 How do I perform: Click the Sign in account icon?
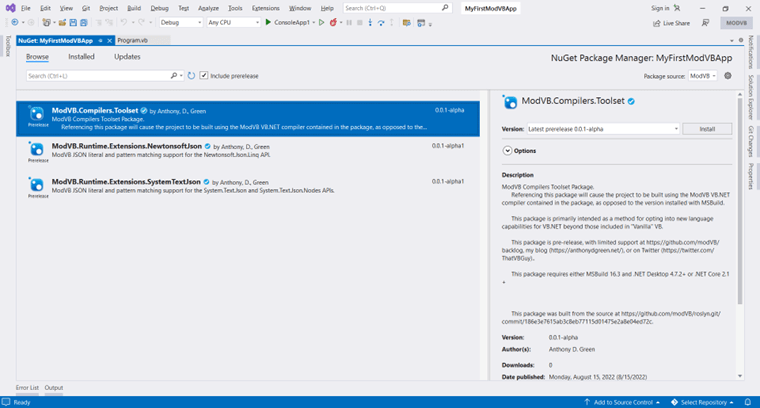(678, 8)
